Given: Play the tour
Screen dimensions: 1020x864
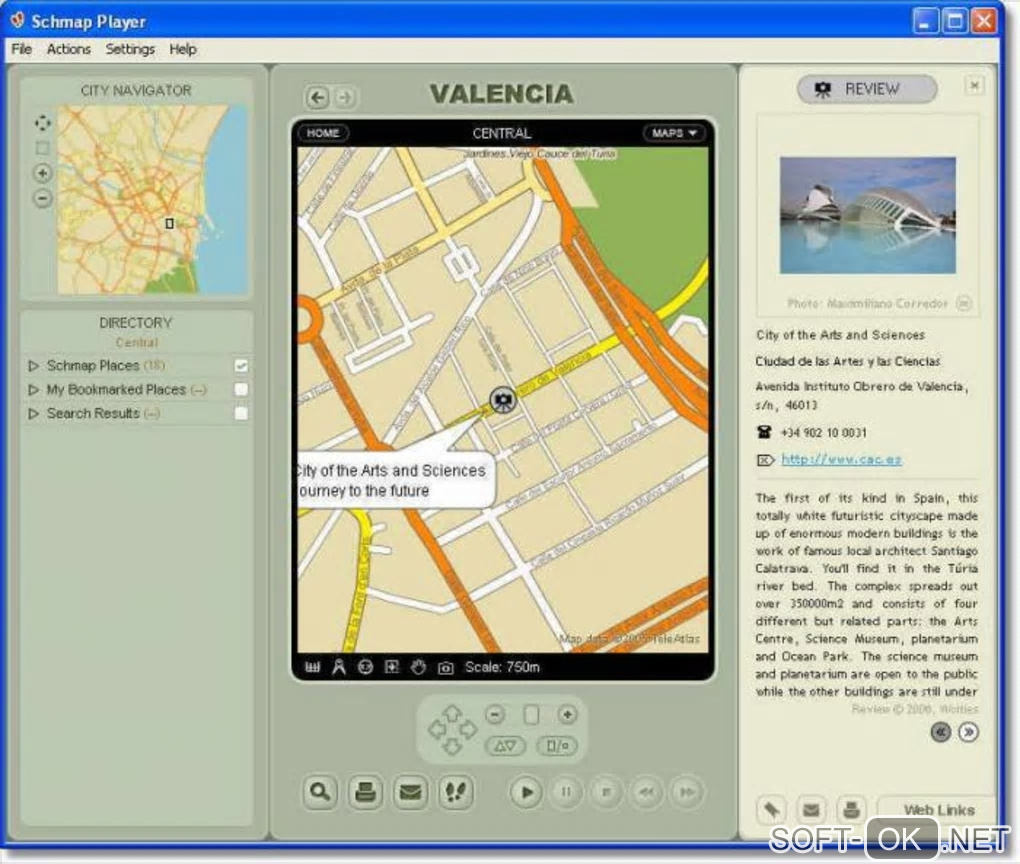Looking at the screenshot, I should coord(526,792).
